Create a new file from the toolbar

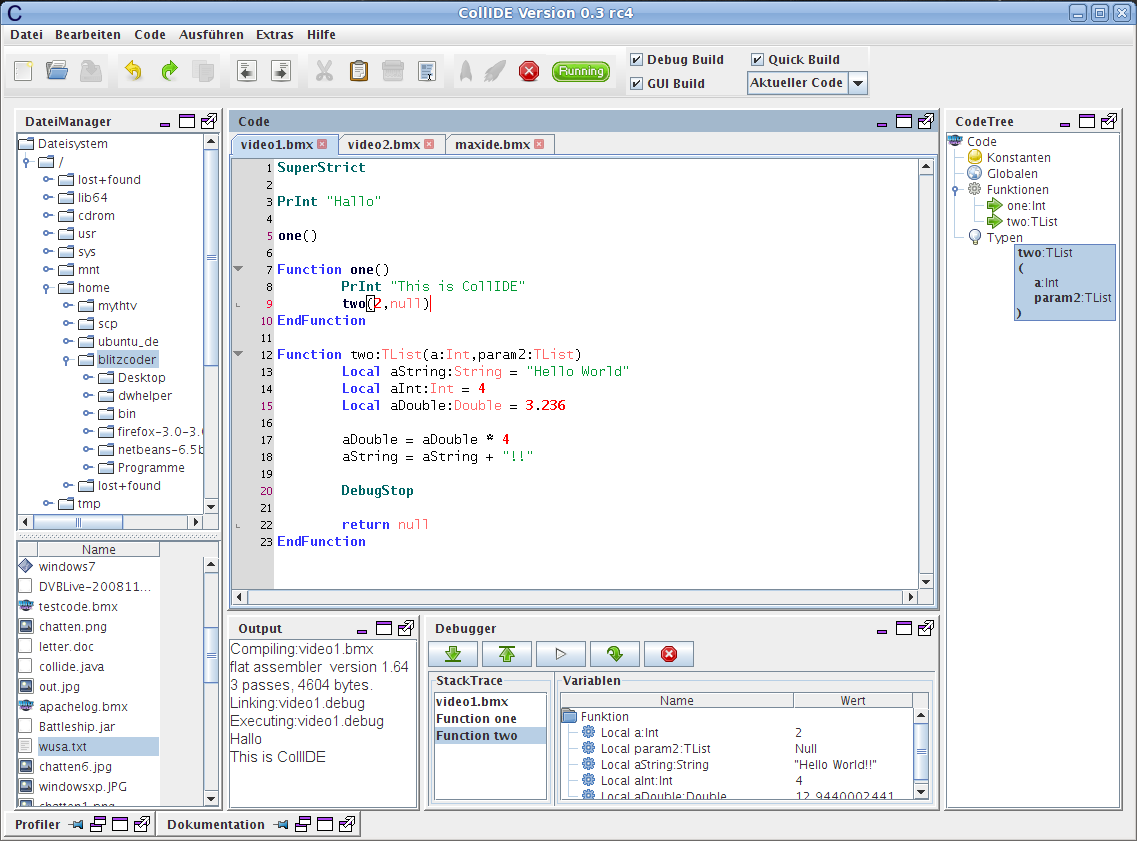click(x=24, y=71)
